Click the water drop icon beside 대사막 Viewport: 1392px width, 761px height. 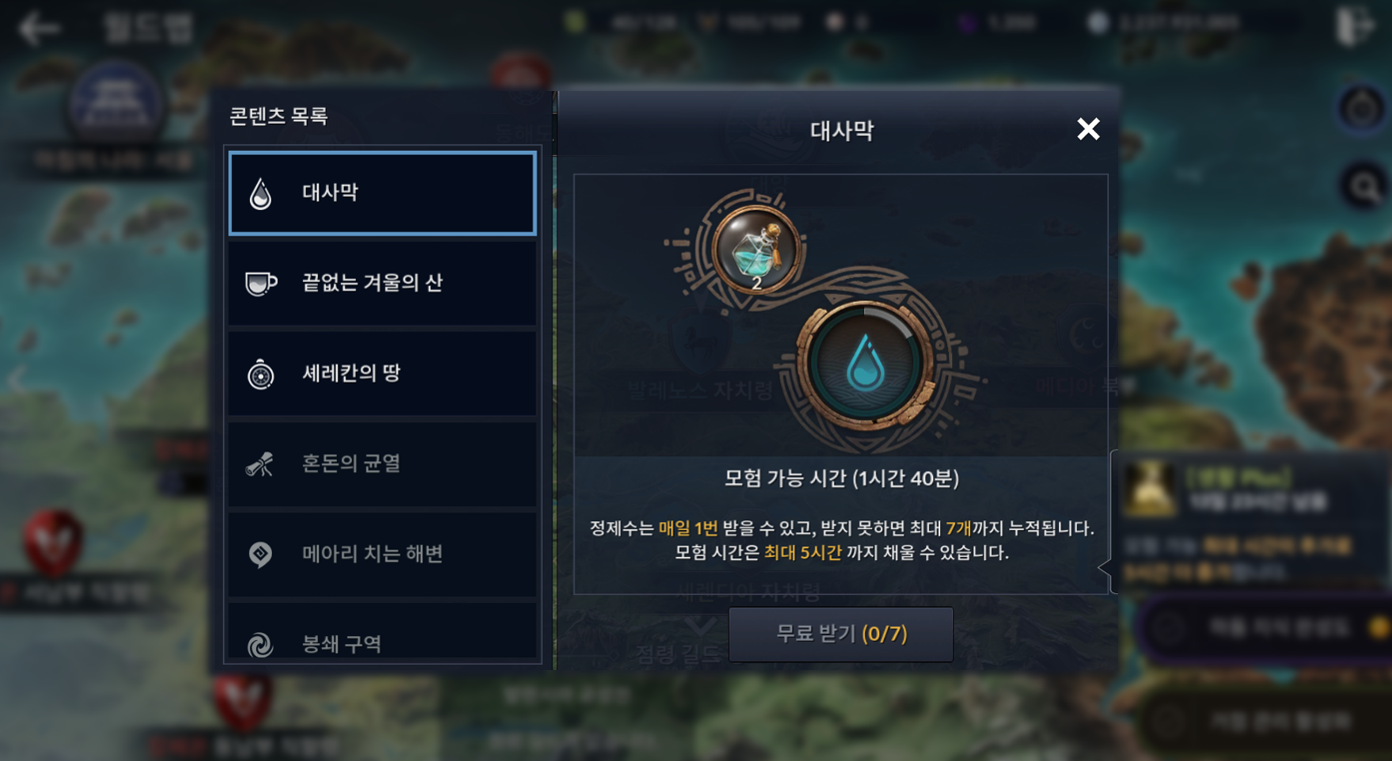[x=261, y=193]
